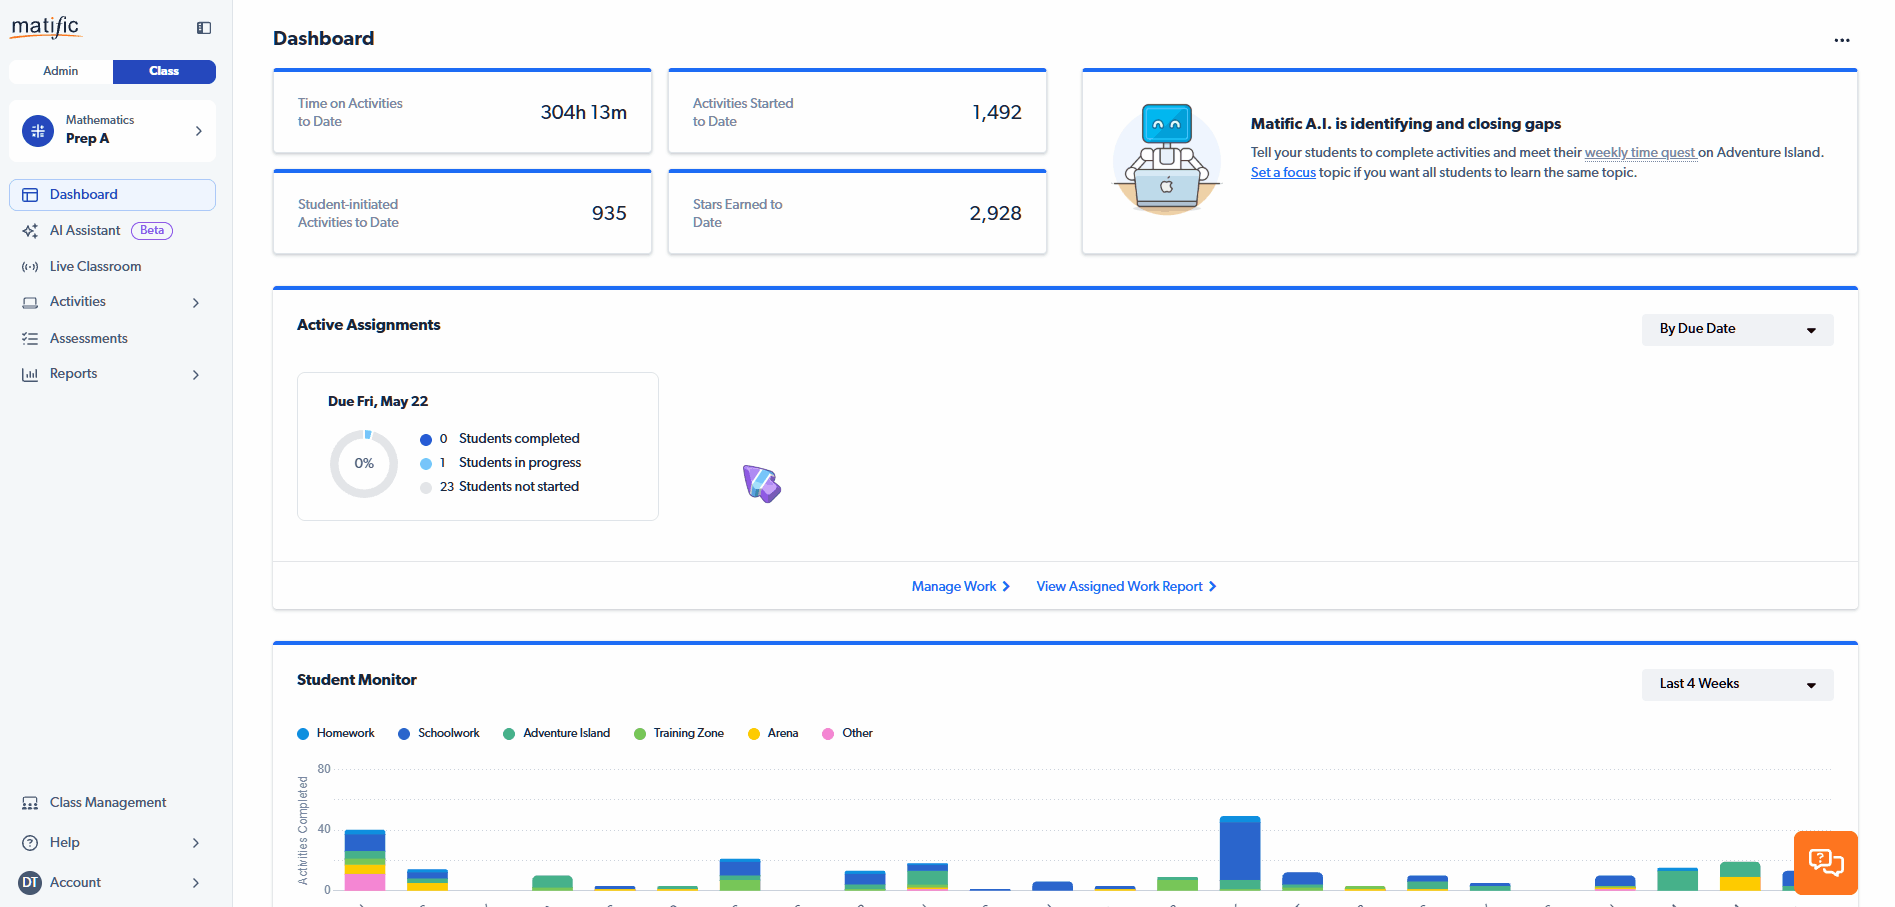The image size is (1895, 907).
Task: Click the Assessments checklist icon
Action: pyautogui.click(x=30, y=339)
